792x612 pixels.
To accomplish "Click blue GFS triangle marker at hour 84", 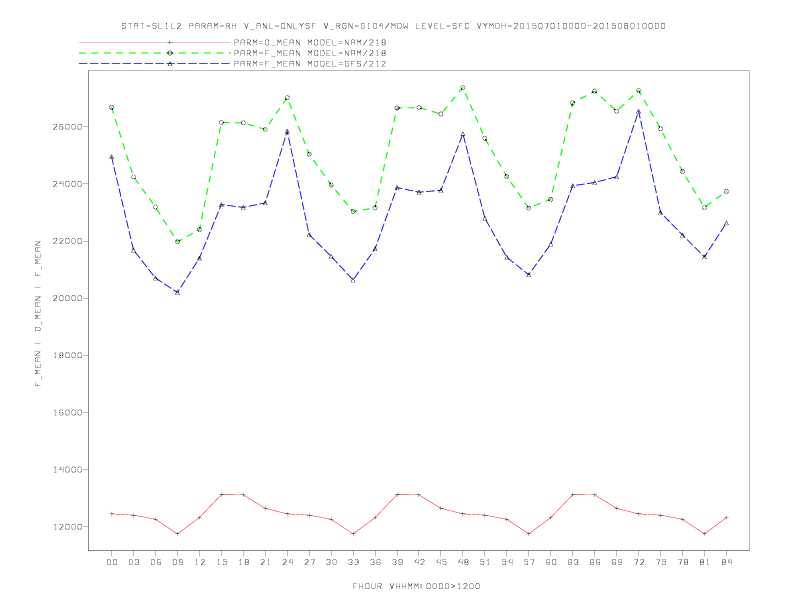I will tap(726, 223).
